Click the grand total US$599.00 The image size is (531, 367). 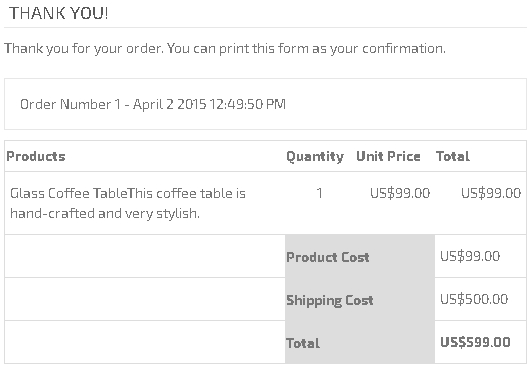coord(475,342)
